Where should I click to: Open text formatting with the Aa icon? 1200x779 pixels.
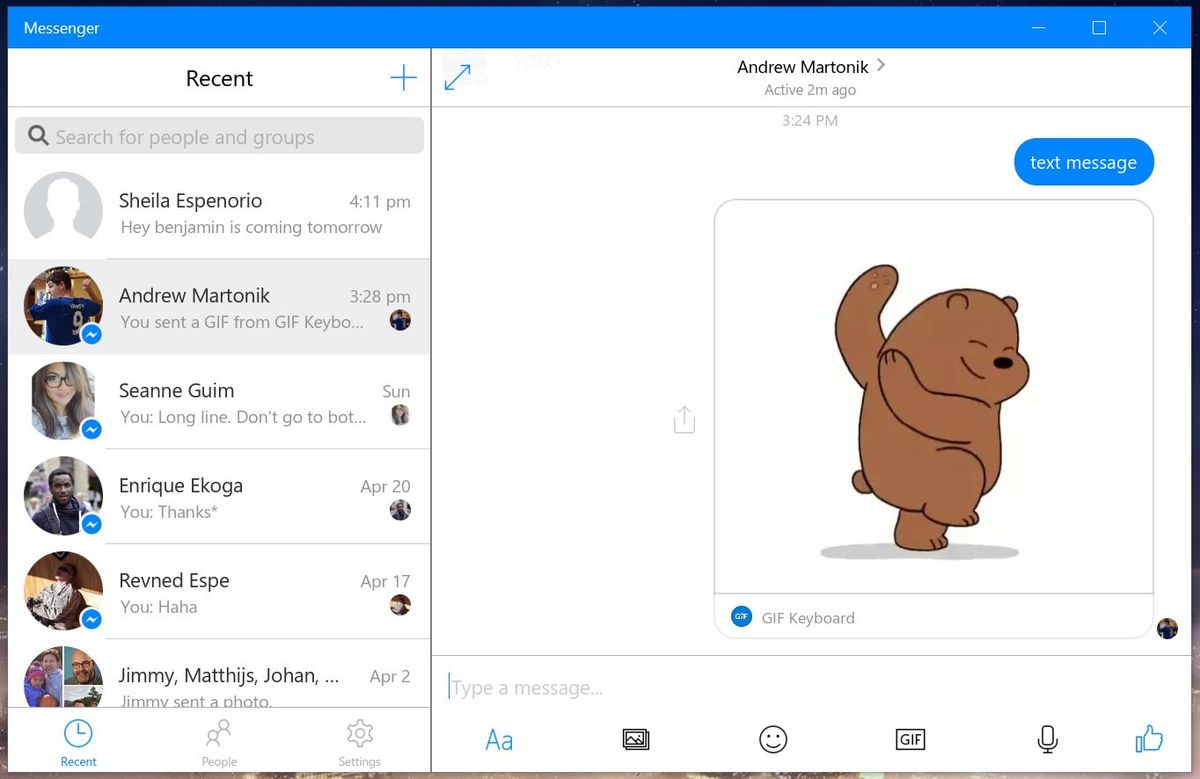pyautogui.click(x=498, y=740)
